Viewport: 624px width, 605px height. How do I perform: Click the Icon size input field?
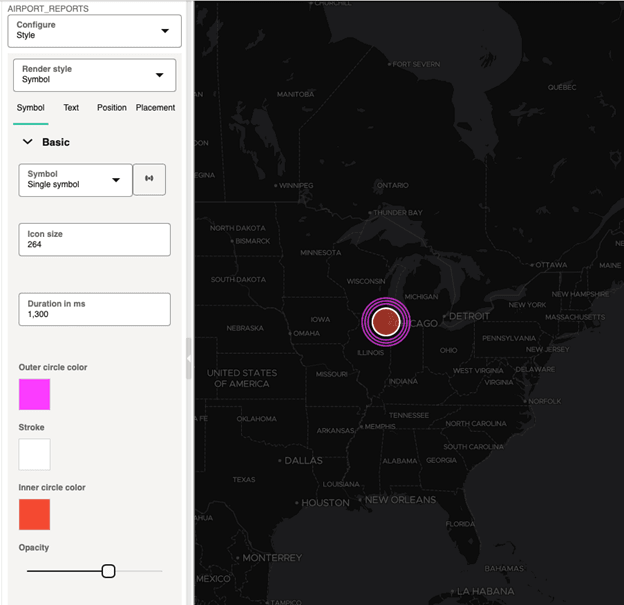(94, 240)
